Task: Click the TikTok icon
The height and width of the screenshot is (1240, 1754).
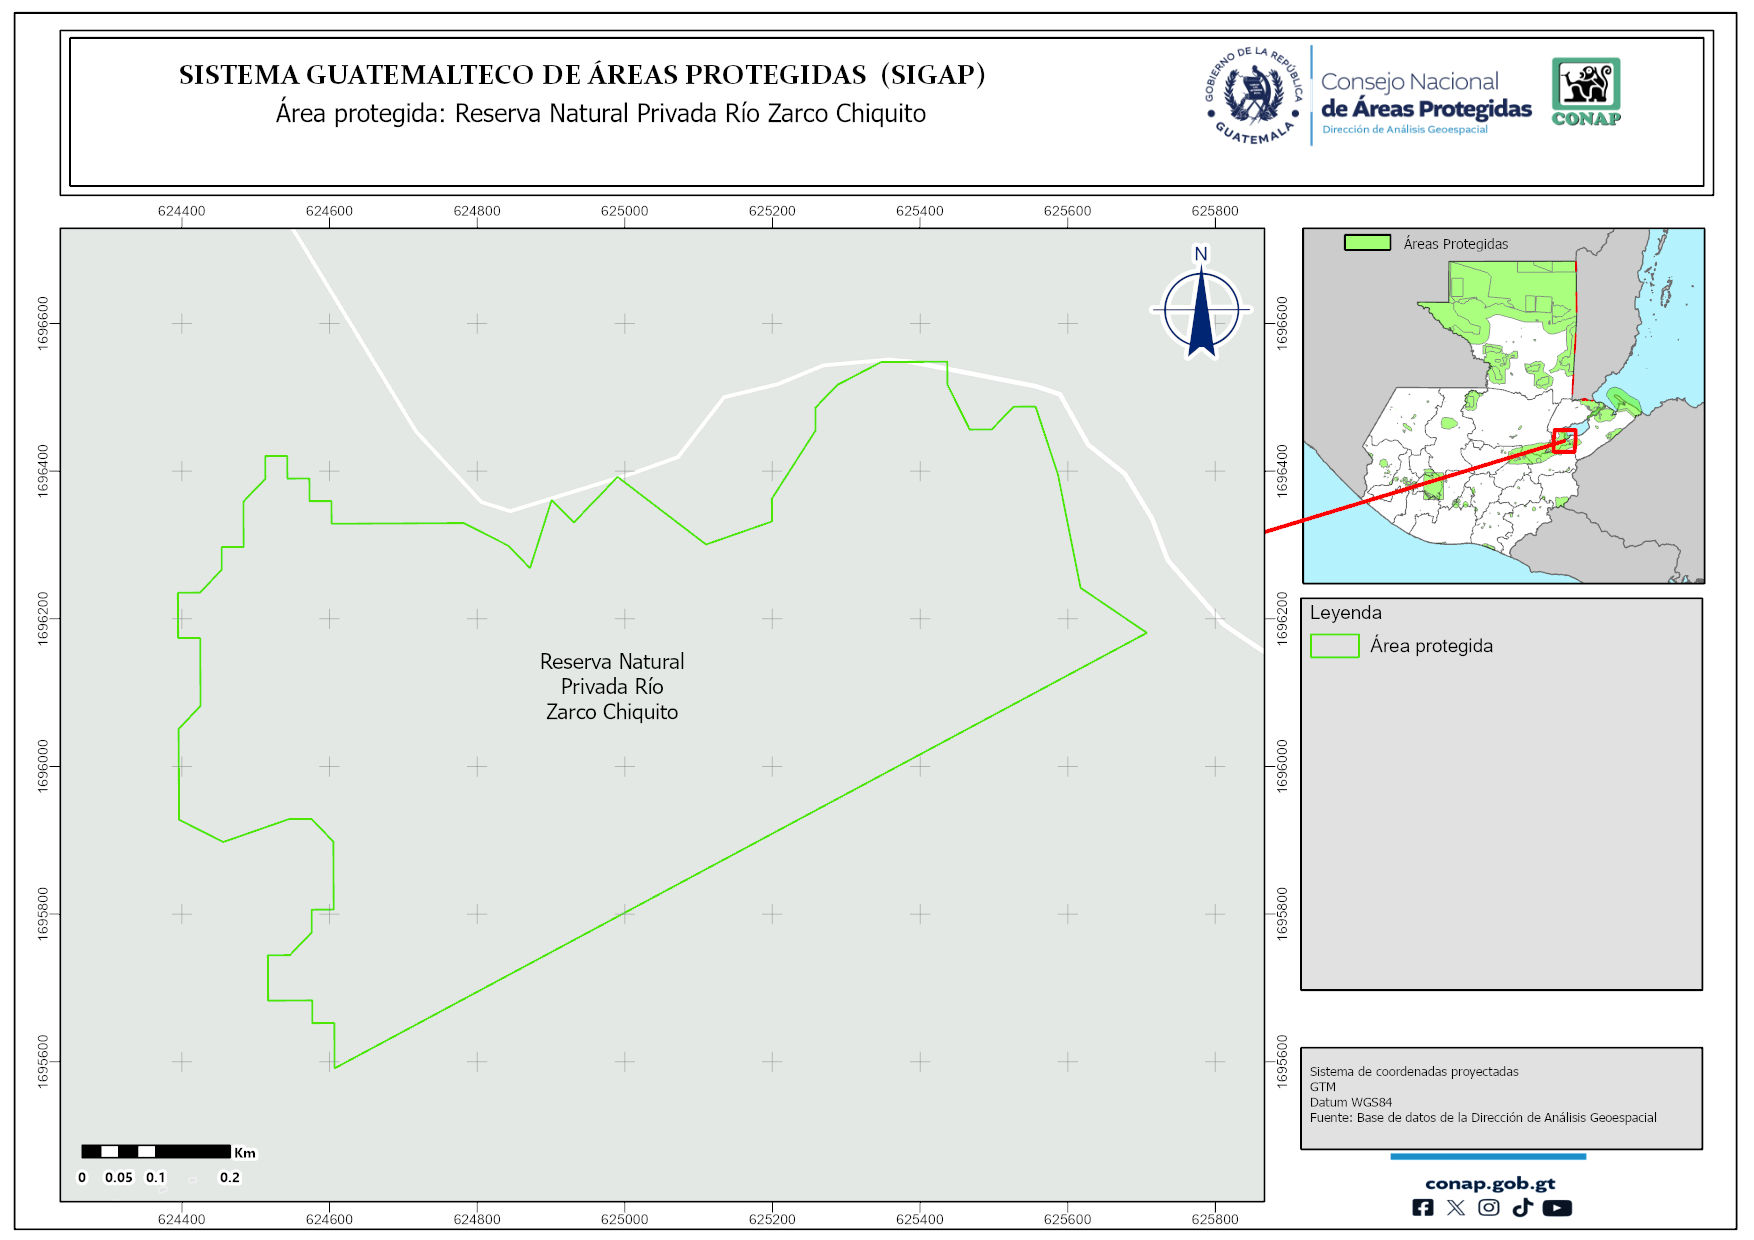Action: point(1522,1208)
